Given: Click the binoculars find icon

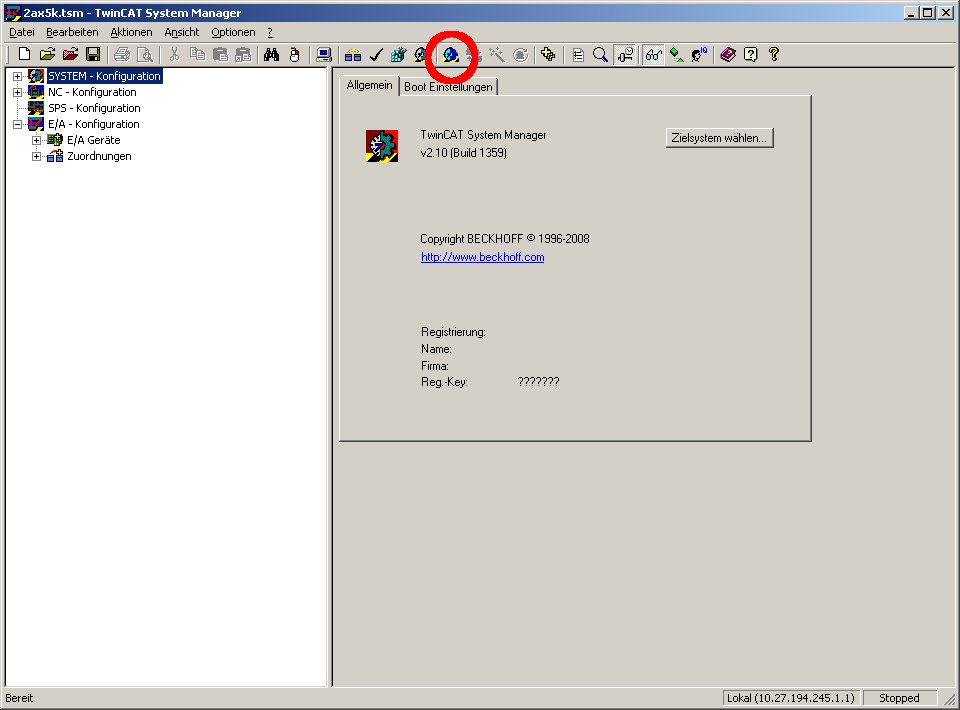Looking at the screenshot, I should (271, 54).
